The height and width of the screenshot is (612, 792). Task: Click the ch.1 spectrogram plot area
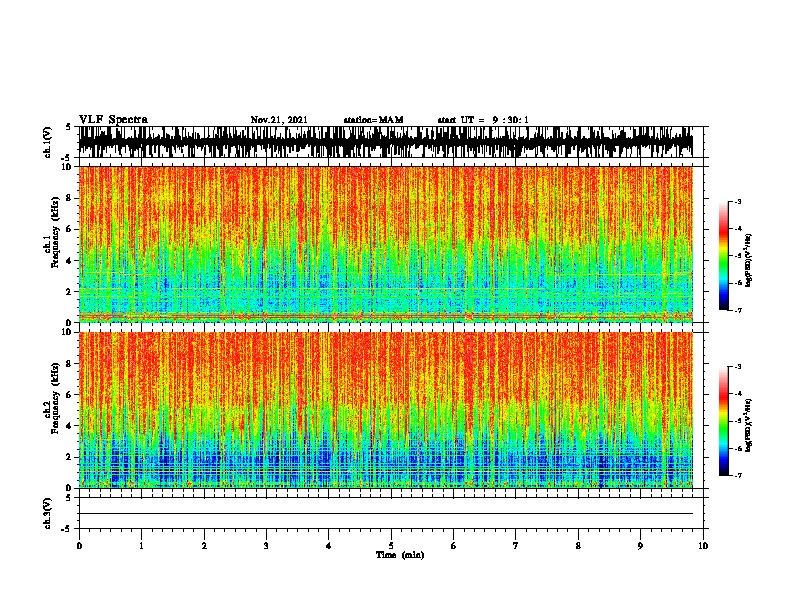[x=386, y=244]
